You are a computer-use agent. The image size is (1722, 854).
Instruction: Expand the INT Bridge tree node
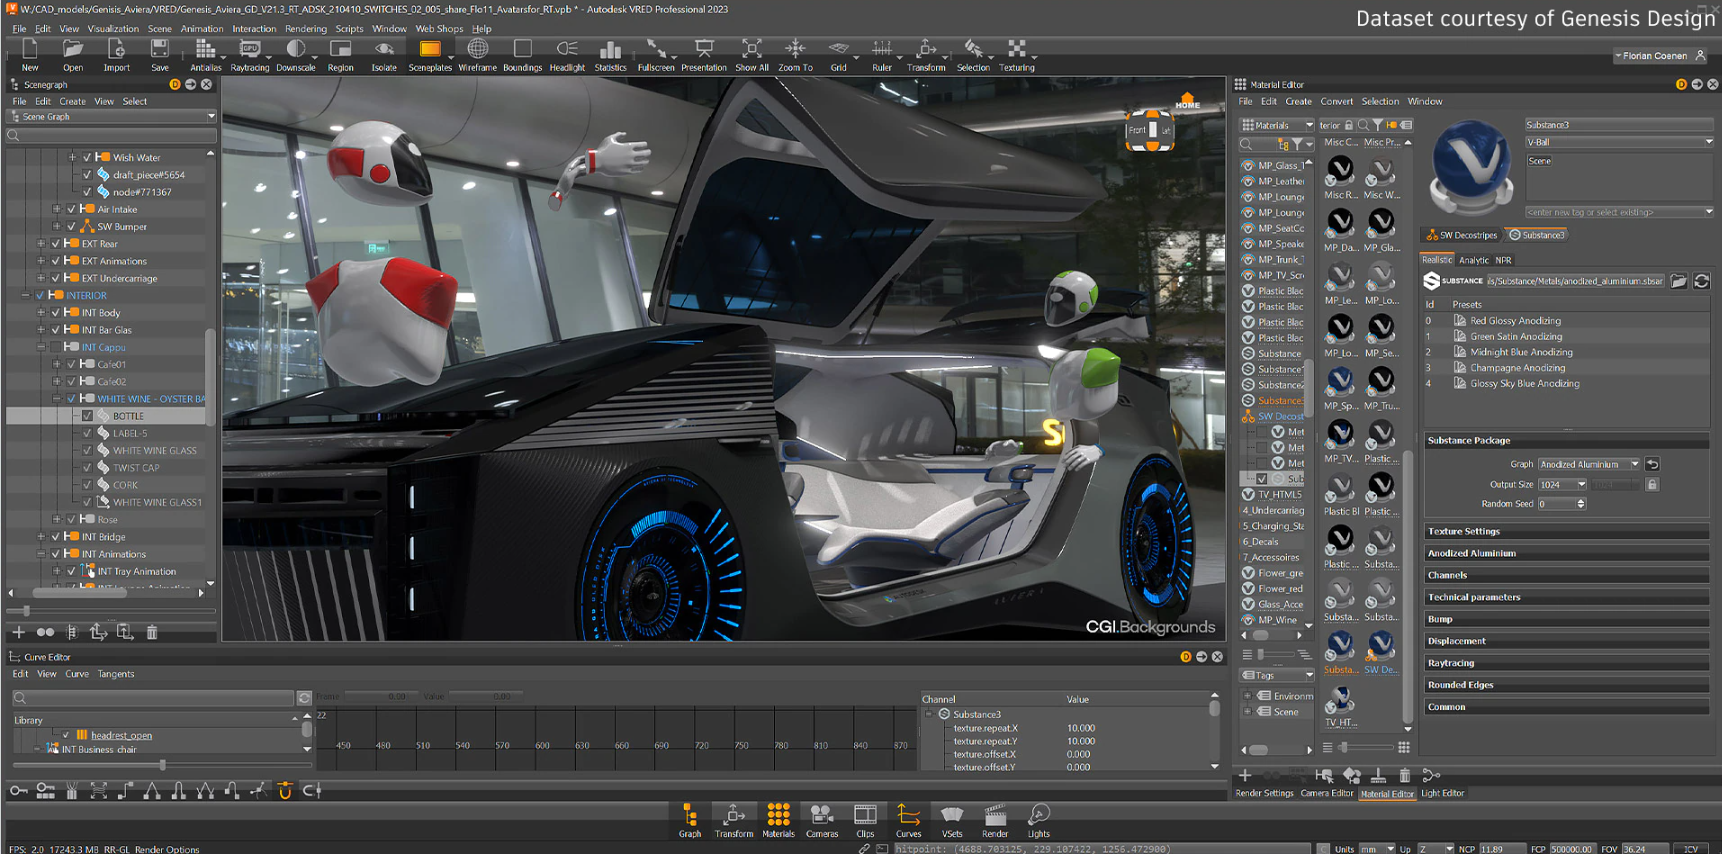(41, 537)
